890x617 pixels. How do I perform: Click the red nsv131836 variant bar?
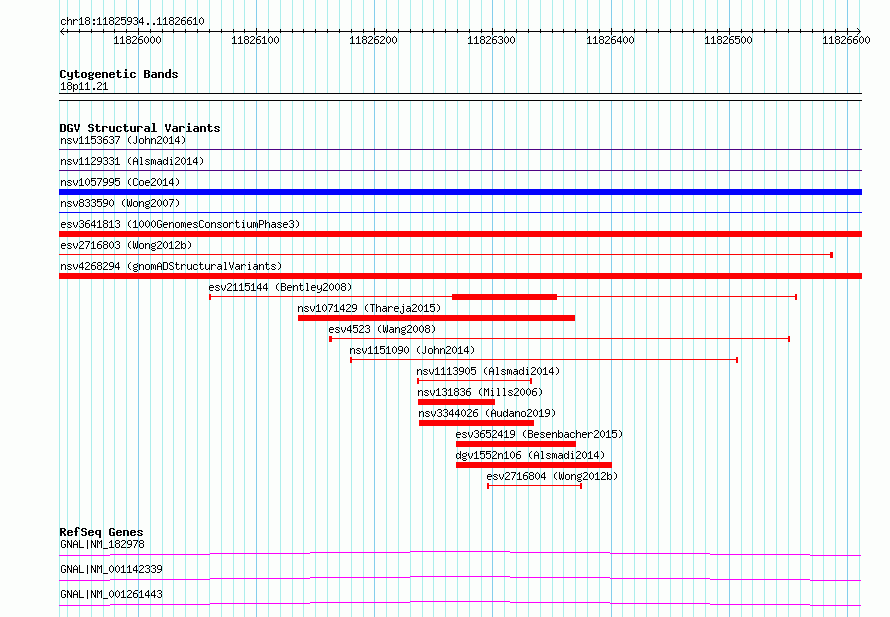(456, 402)
